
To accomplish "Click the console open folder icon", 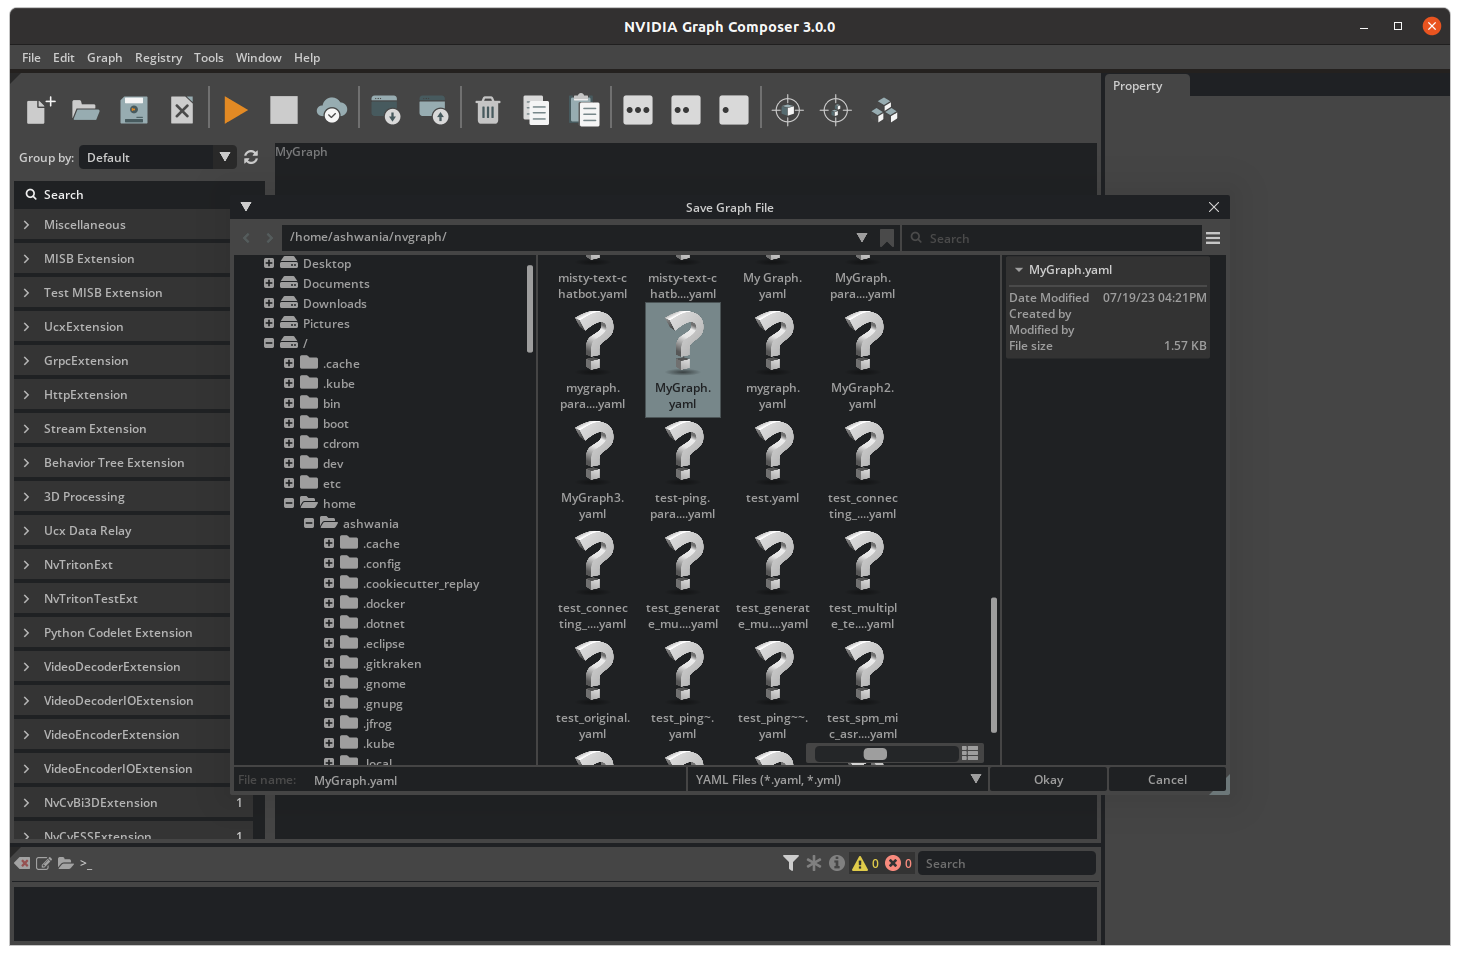I will coord(65,863).
